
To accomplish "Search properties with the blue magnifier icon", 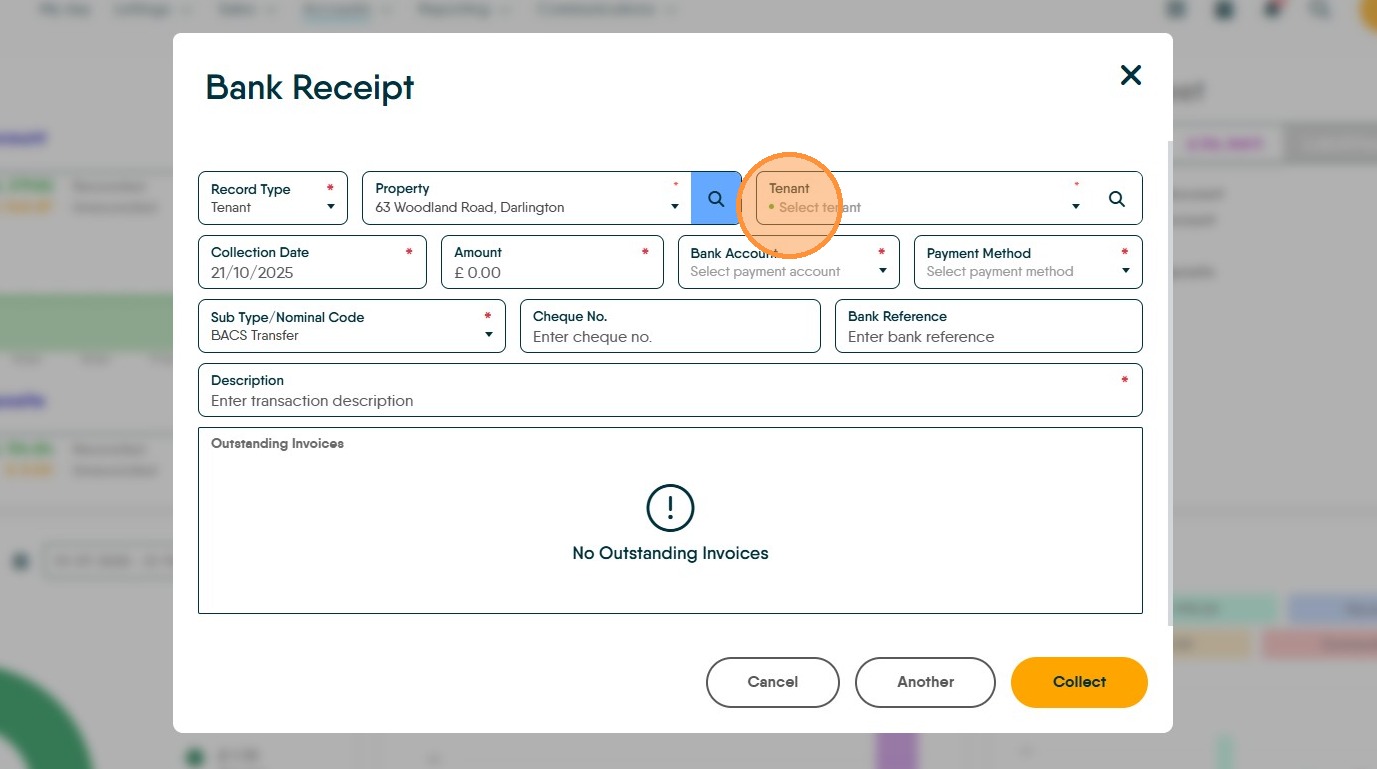I will click(716, 198).
